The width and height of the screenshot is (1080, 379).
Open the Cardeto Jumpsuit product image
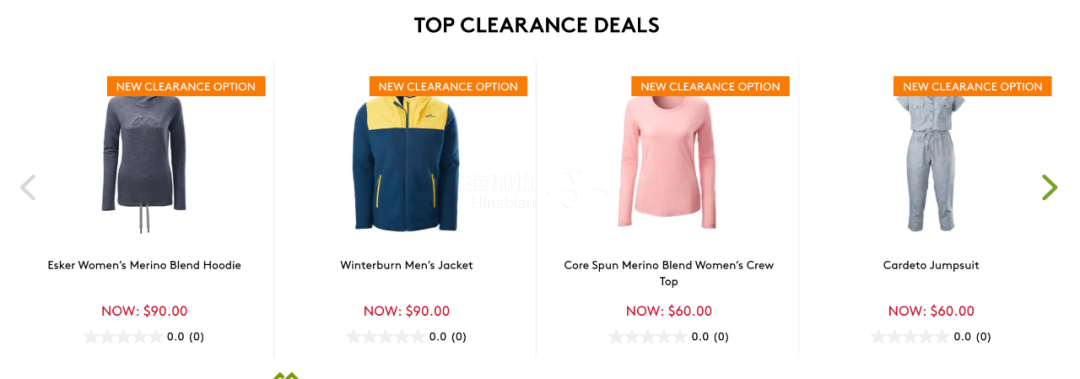(x=931, y=164)
